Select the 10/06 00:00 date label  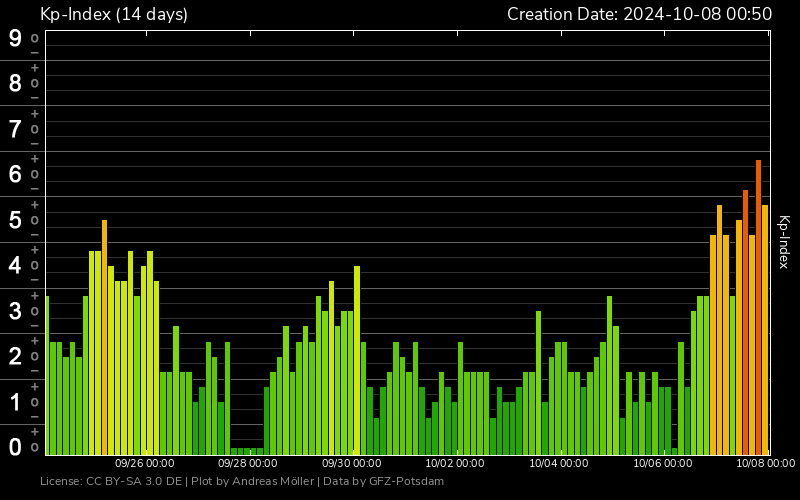(662, 464)
